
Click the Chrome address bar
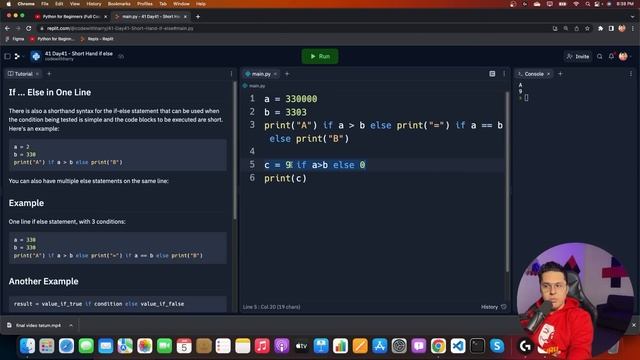click(294, 28)
